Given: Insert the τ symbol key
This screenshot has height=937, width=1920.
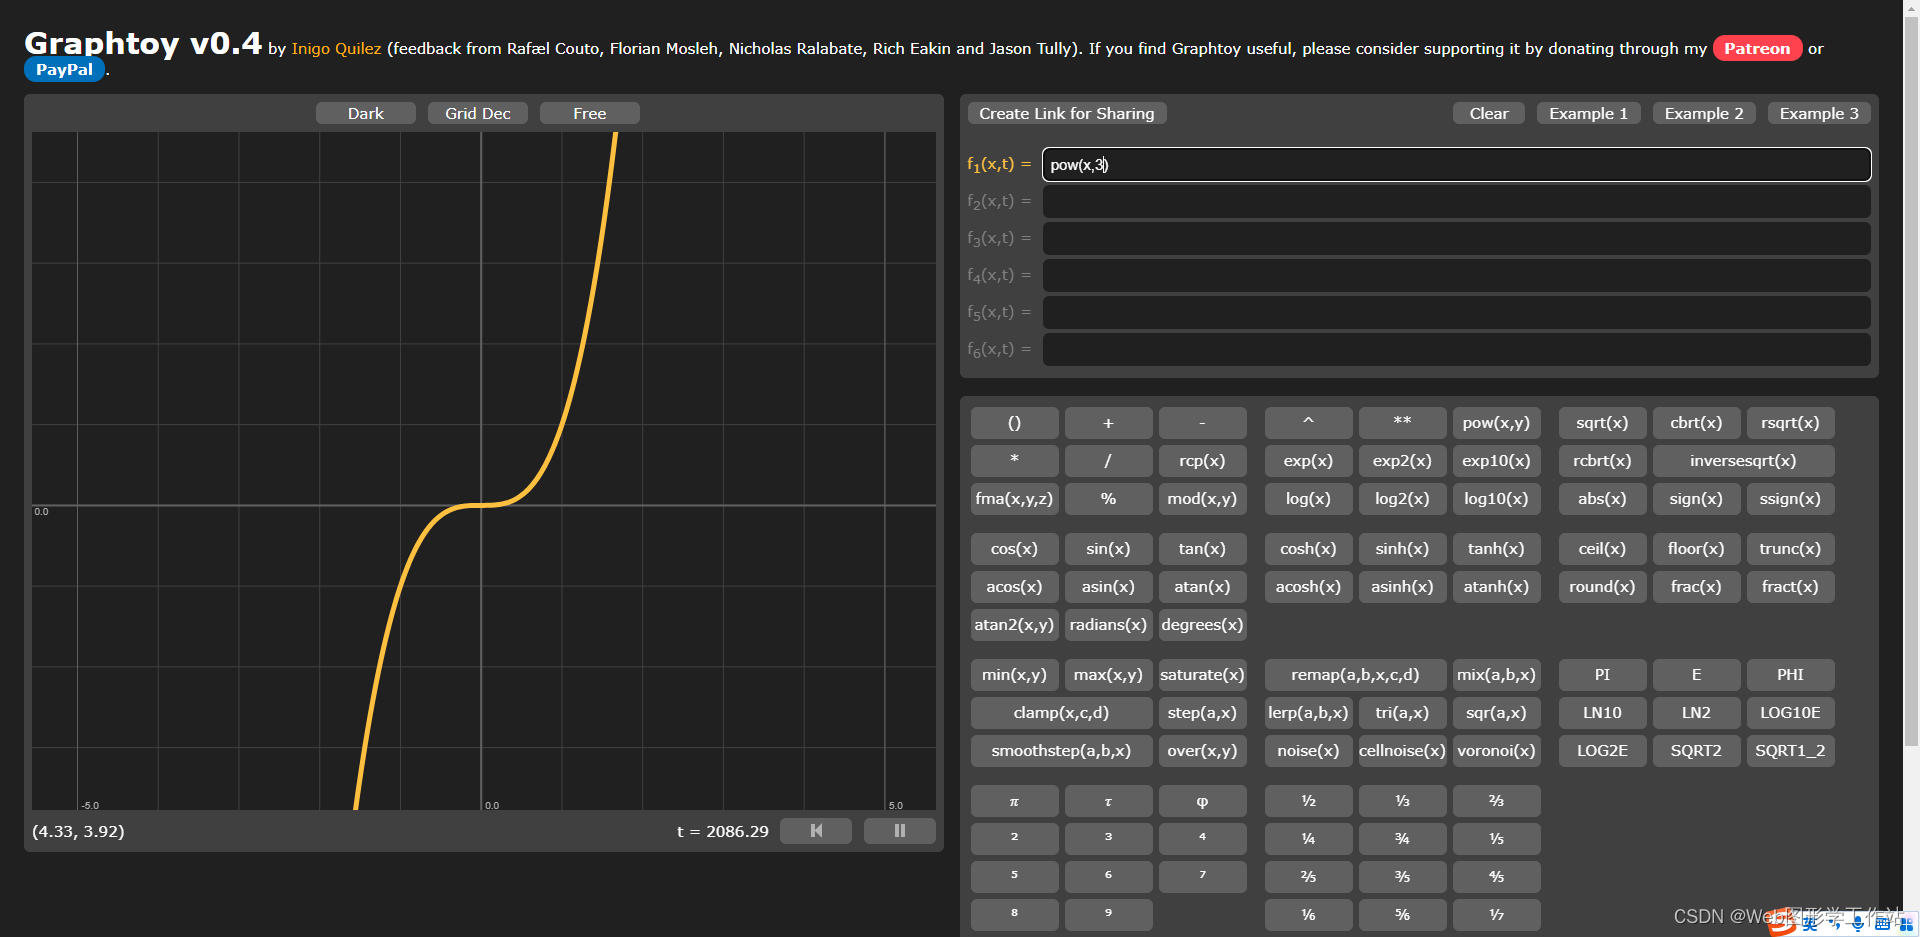Looking at the screenshot, I should coord(1108,801).
